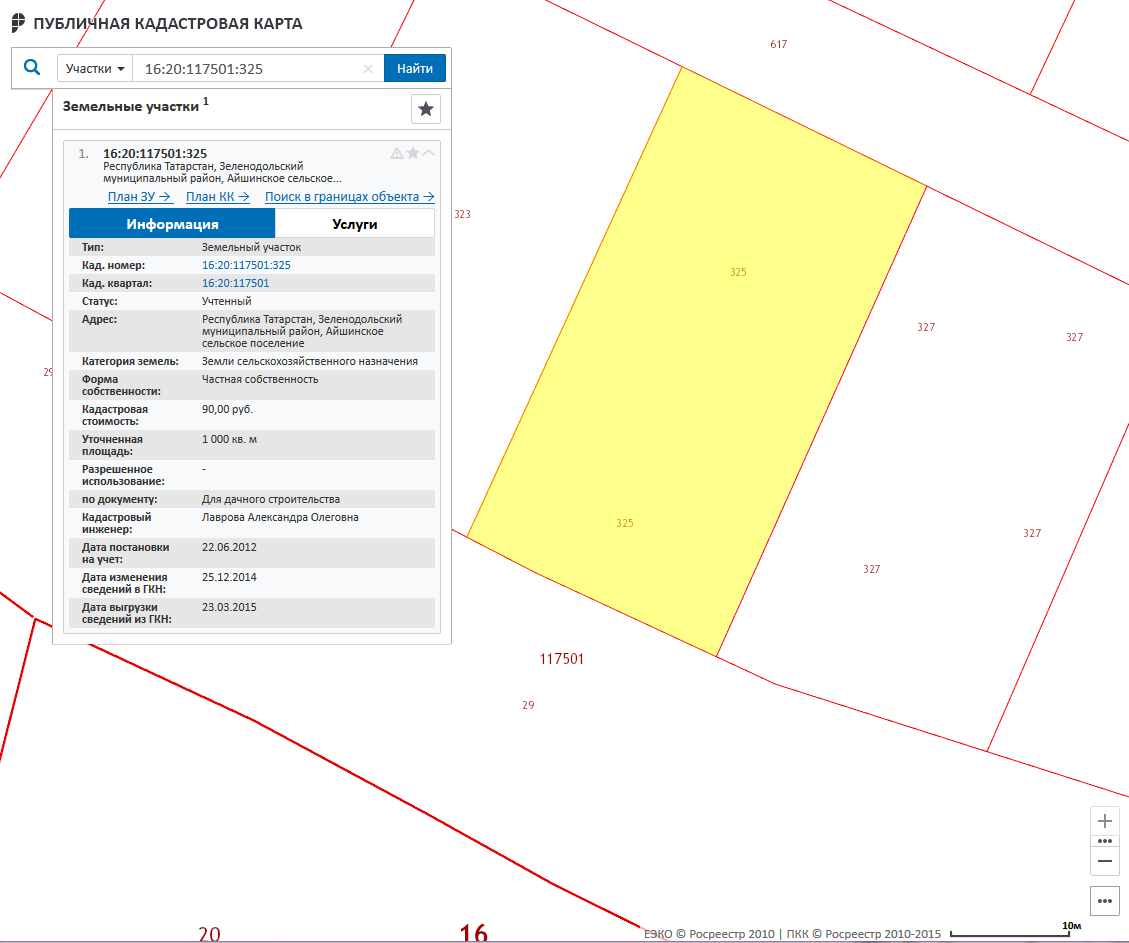Image resolution: width=1129 pixels, height=943 pixels.
Task: Switch to the Информация tab
Action: tap(172, 224)
